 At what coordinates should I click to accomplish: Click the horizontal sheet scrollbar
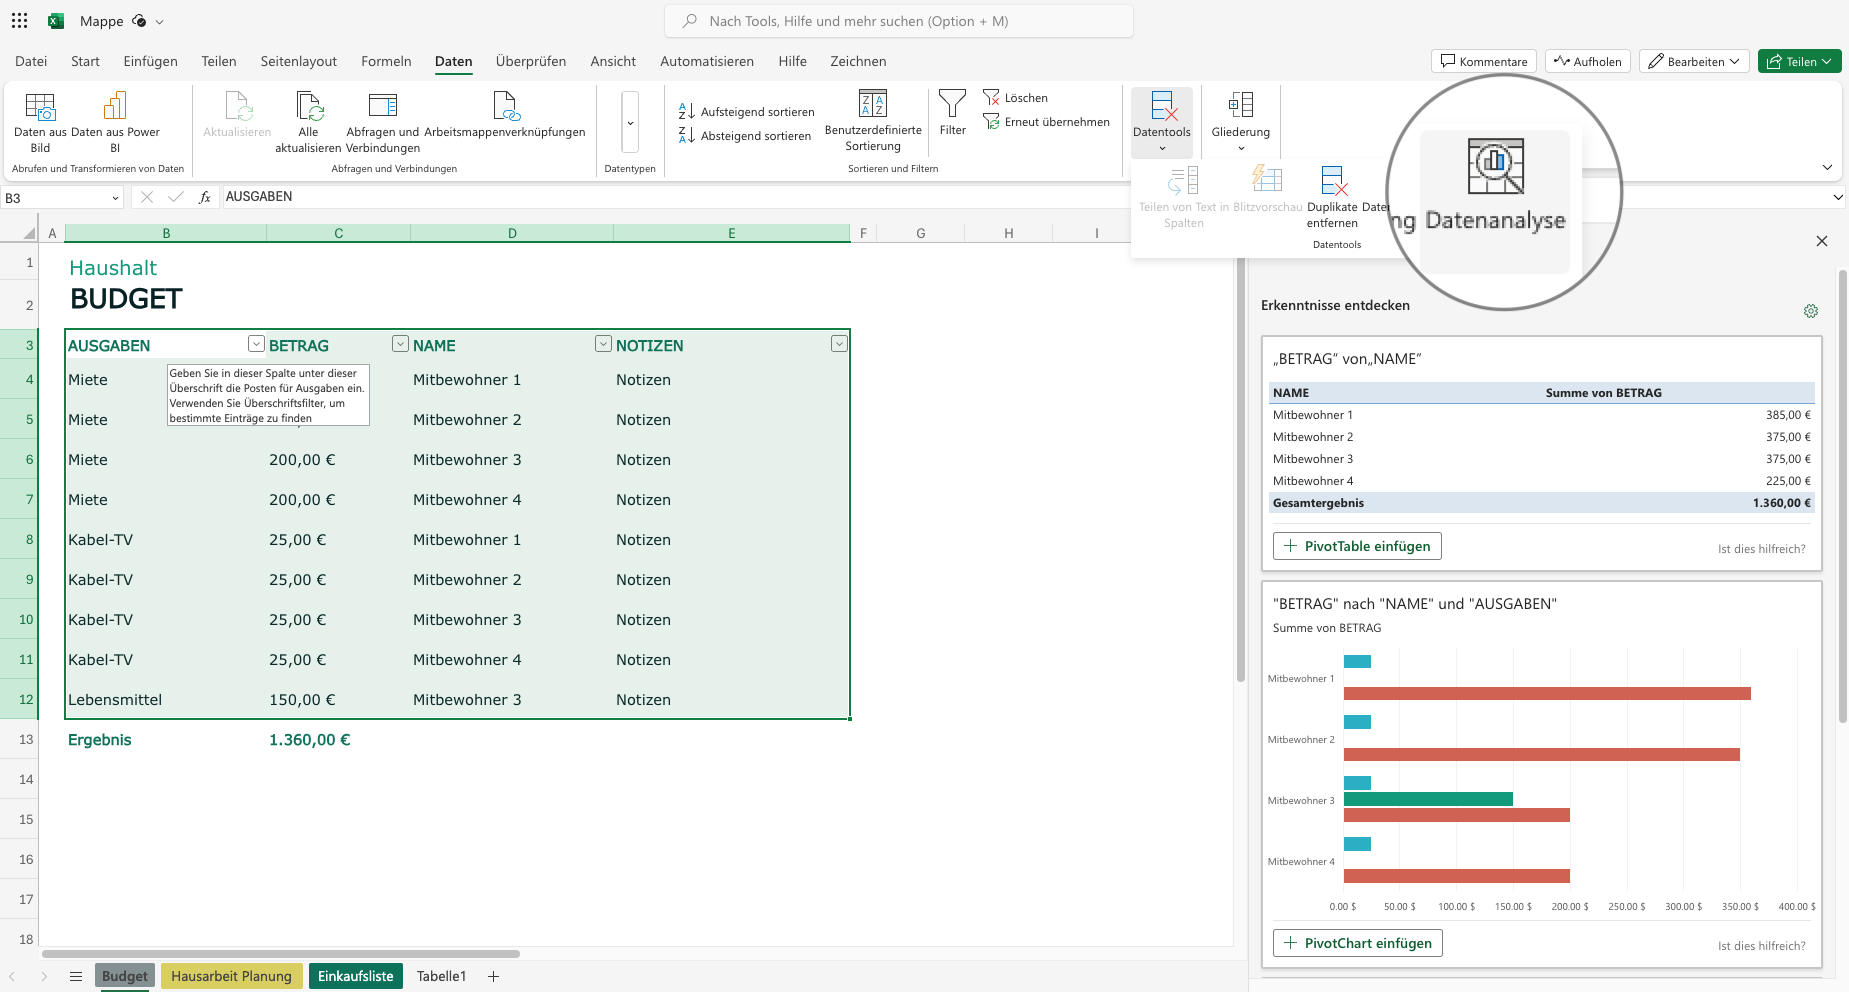(x=281, y=954)
